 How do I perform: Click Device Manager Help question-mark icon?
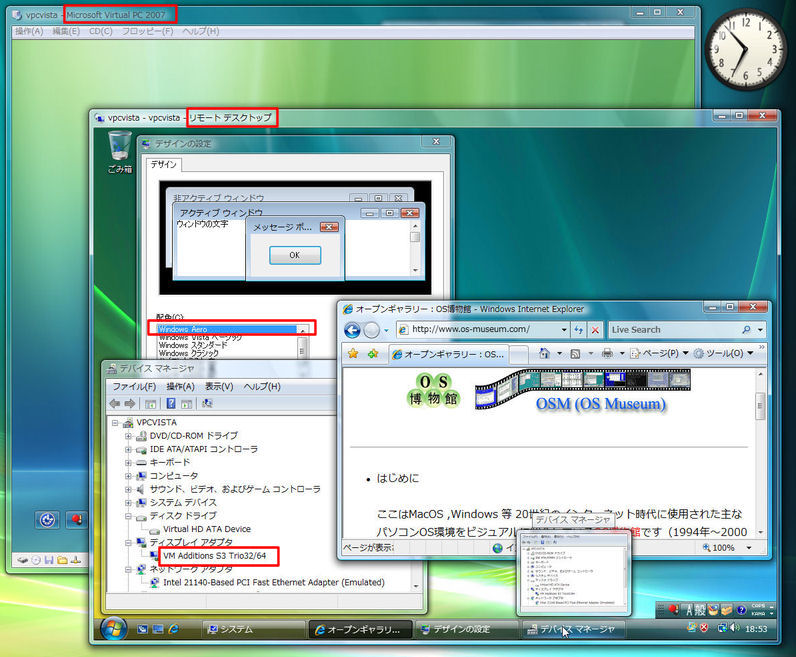coord(171,404)
